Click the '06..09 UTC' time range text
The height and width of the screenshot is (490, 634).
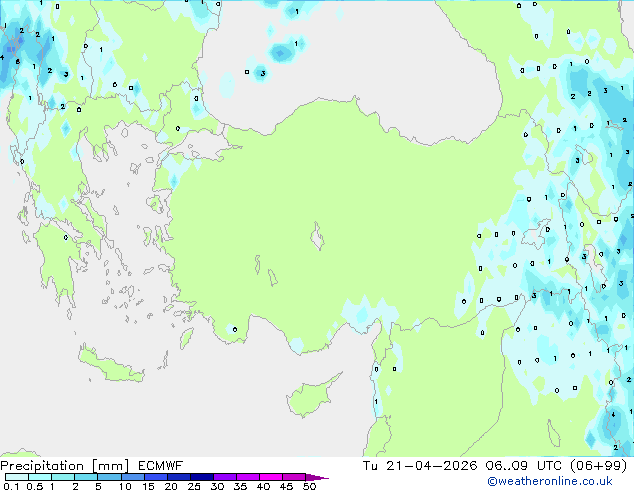524,466
